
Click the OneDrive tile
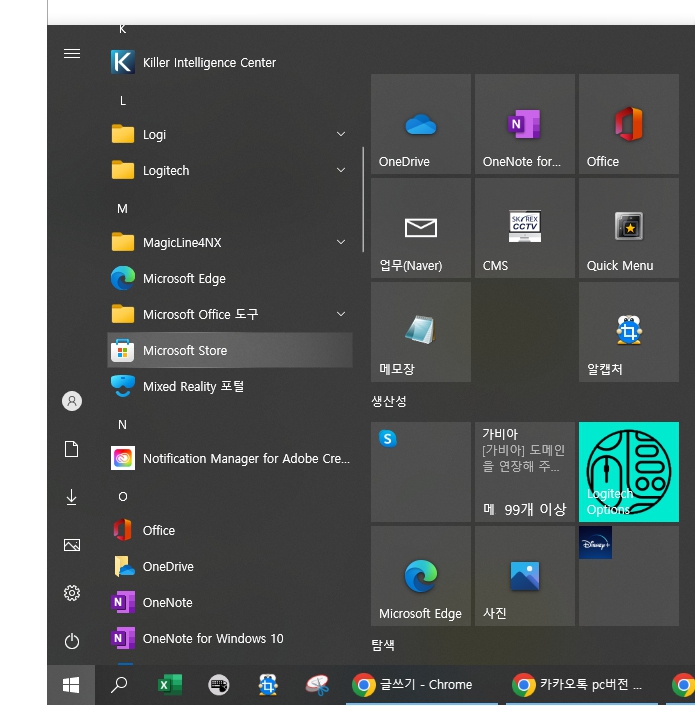[x=421, y=124]
